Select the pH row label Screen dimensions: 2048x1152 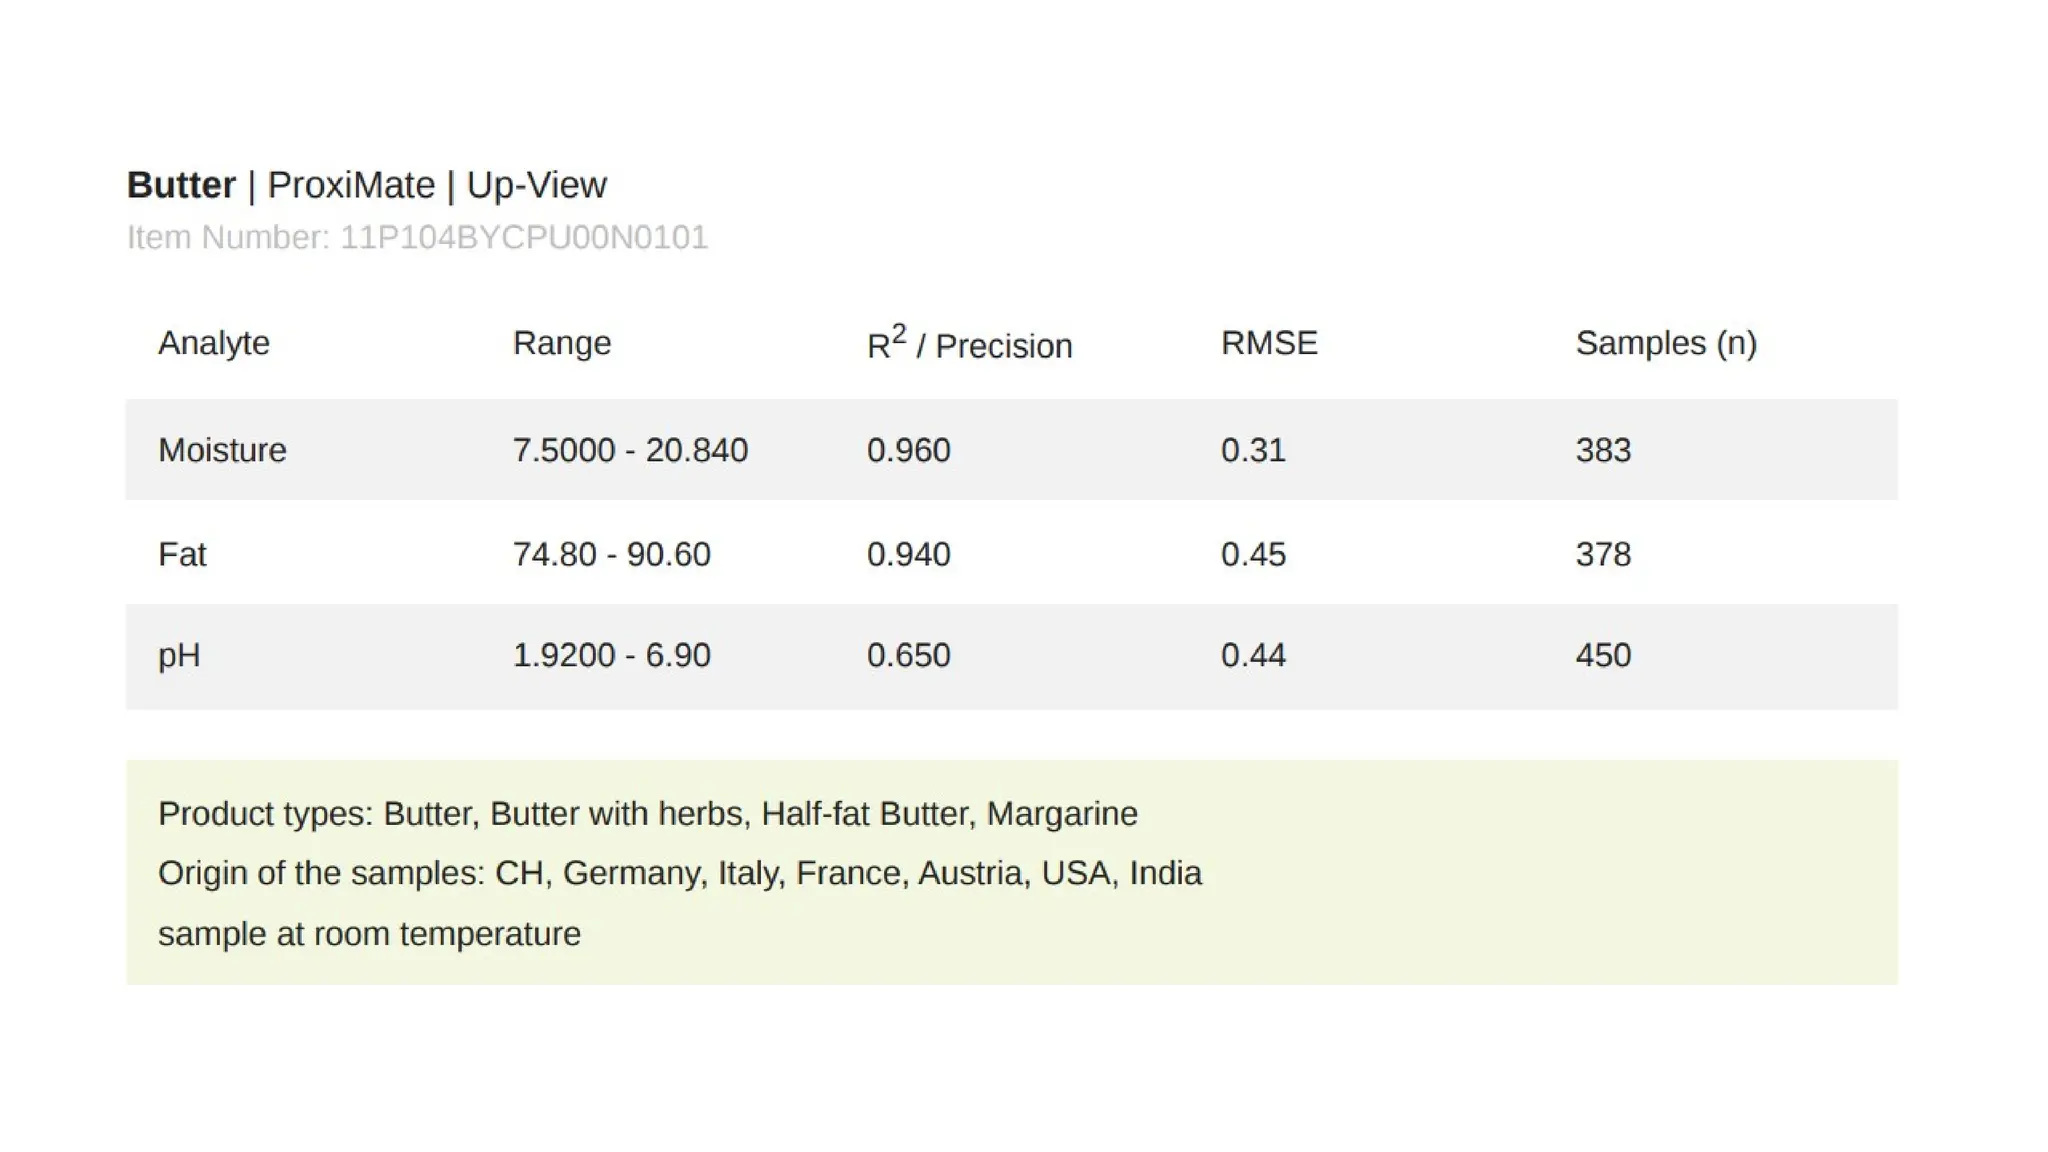[179, 655]
